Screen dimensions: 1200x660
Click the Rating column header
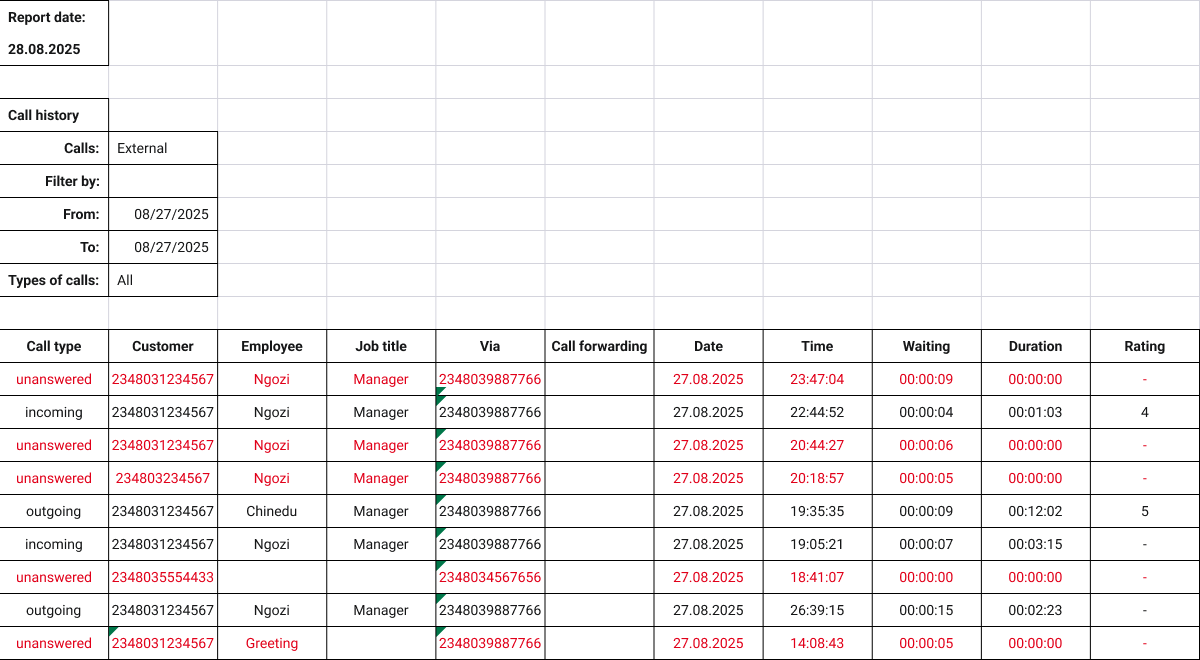click(x=1144, y=346)
